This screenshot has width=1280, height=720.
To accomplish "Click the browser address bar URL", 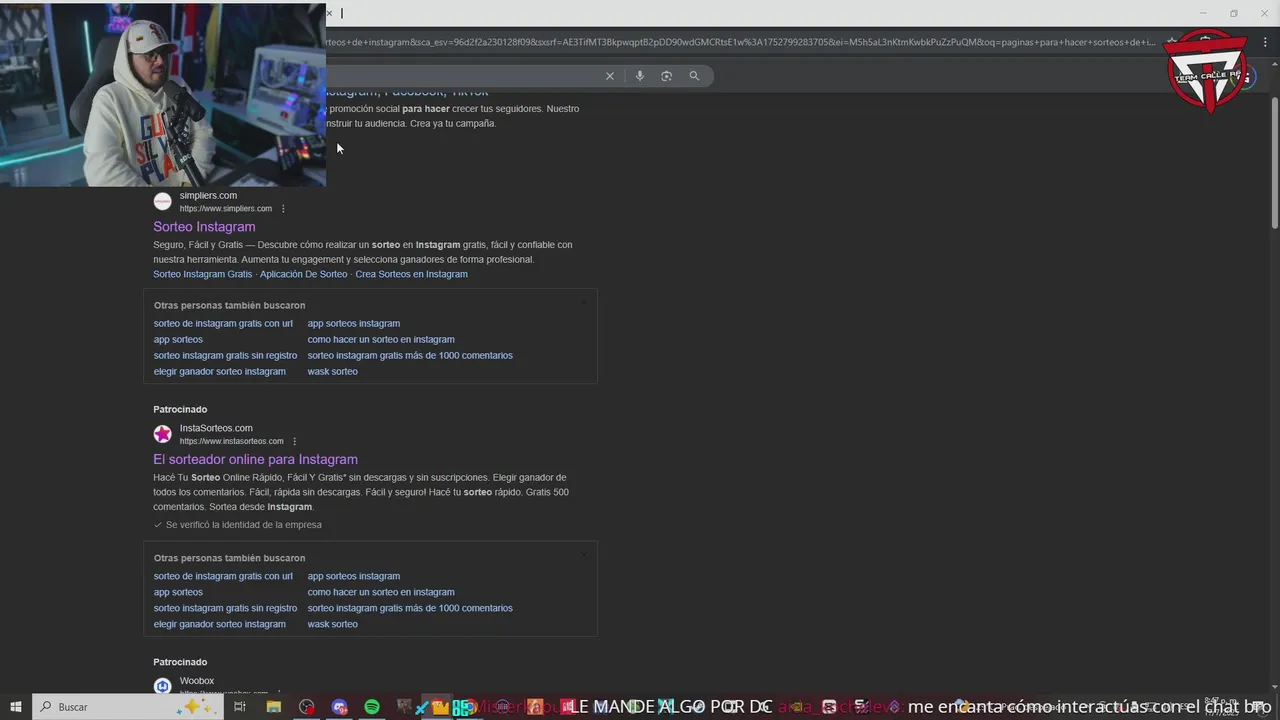I will 740,42.
